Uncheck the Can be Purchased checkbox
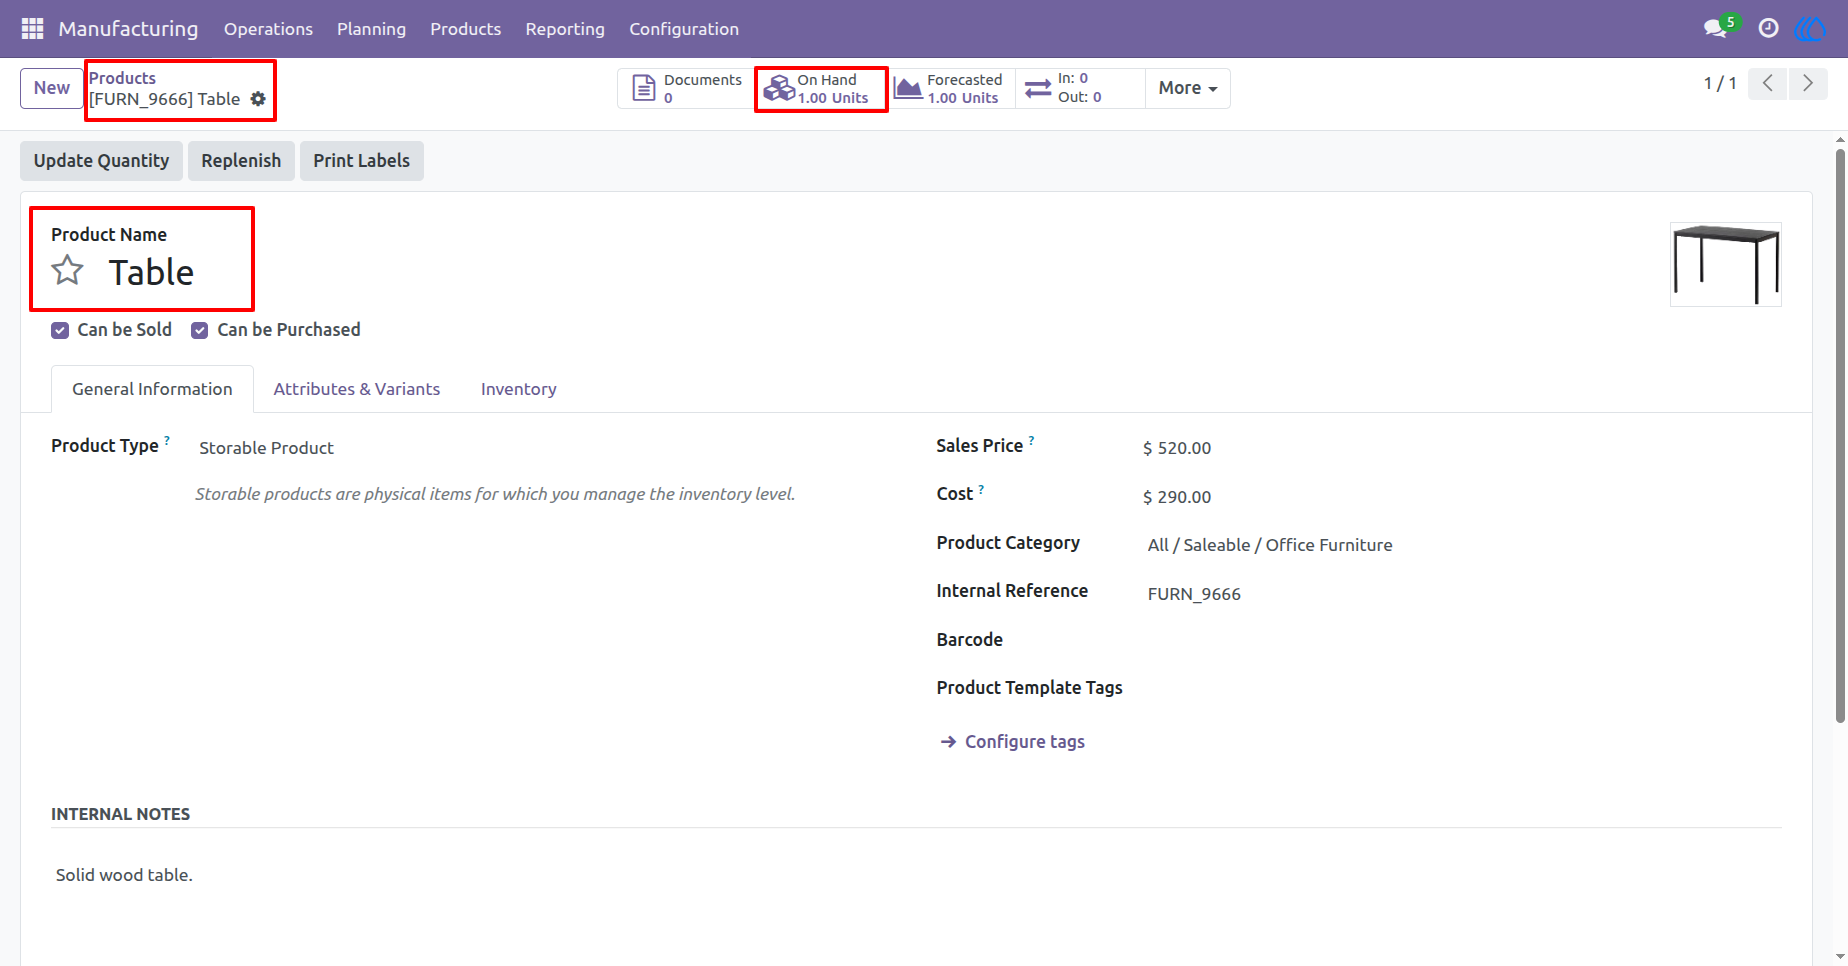This screenshot has width=1848, height=966. pyautogui.click(x=200, y=330)
